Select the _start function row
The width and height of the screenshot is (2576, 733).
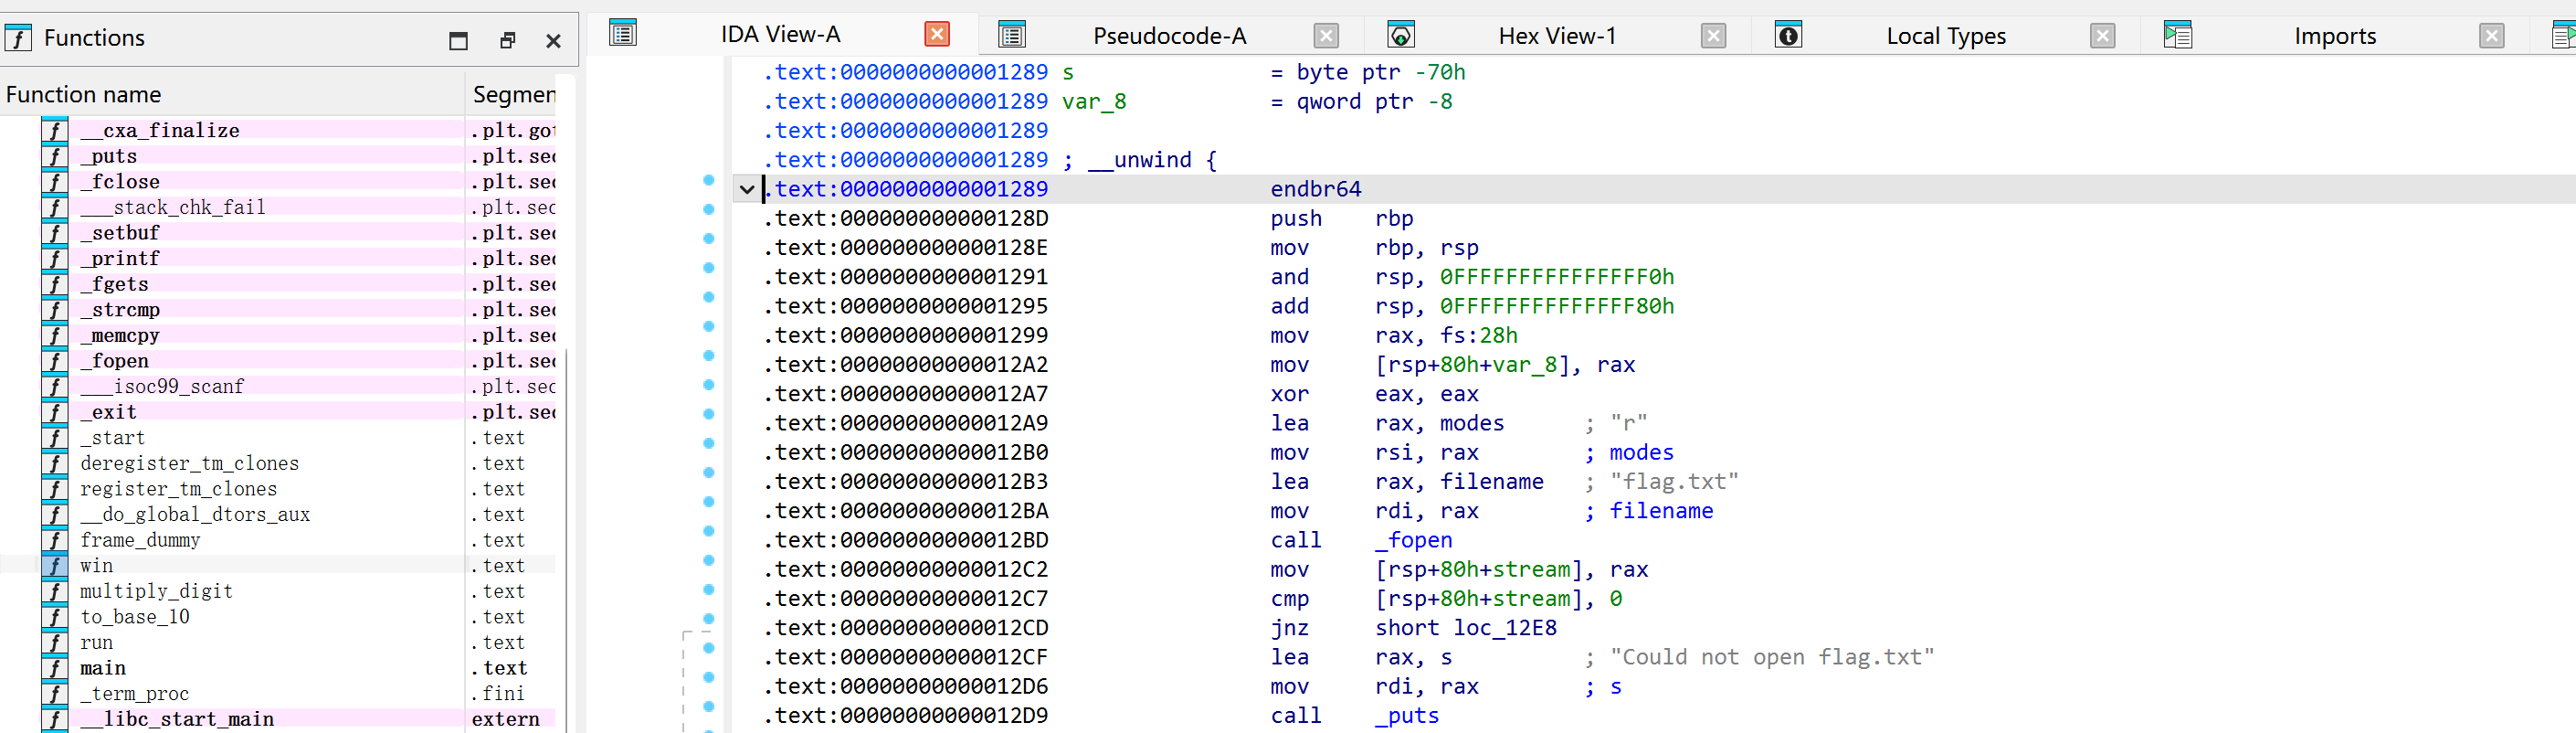tap(278, 438)
